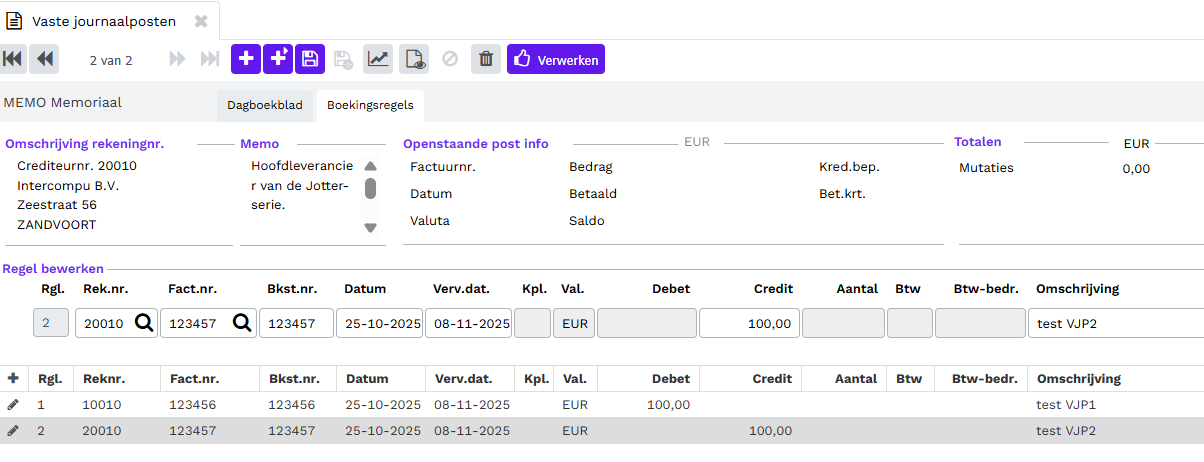The width and height of the screenshot is (1204, 462).
Task: Go to the previous record
Action: tap(45, 59)
